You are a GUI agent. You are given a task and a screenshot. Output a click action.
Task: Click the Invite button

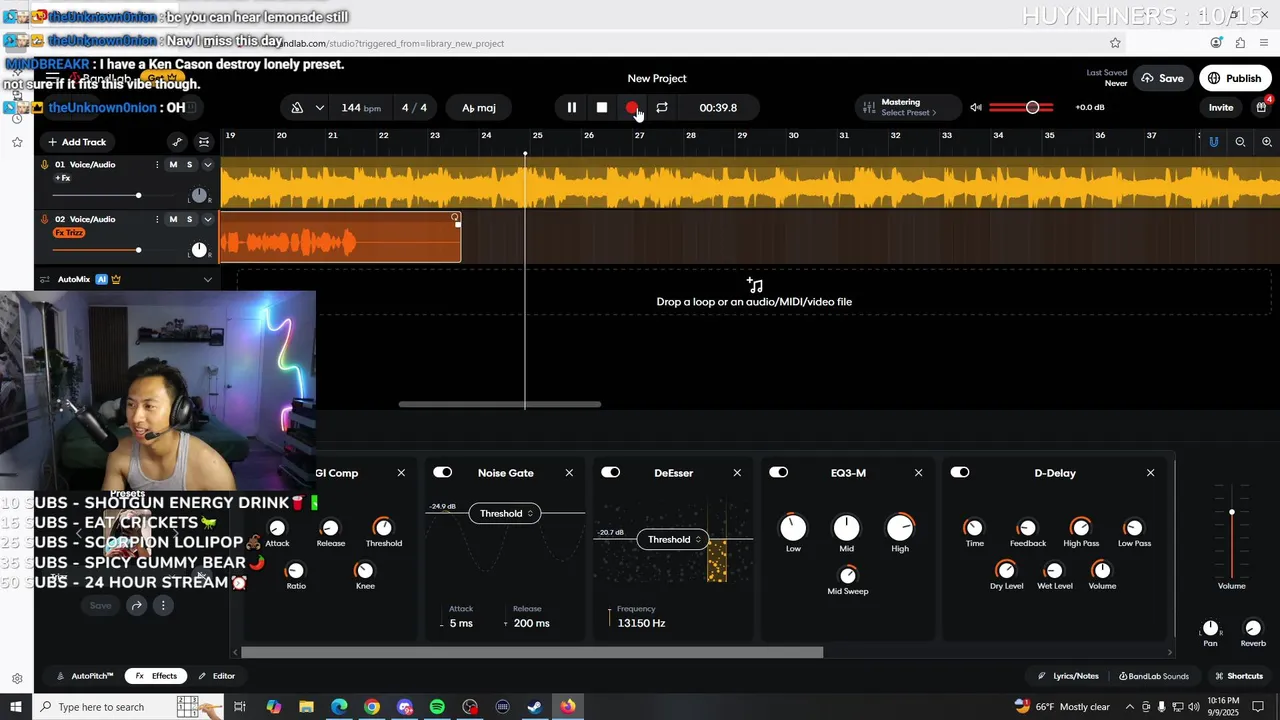[x=1221, y=108]
